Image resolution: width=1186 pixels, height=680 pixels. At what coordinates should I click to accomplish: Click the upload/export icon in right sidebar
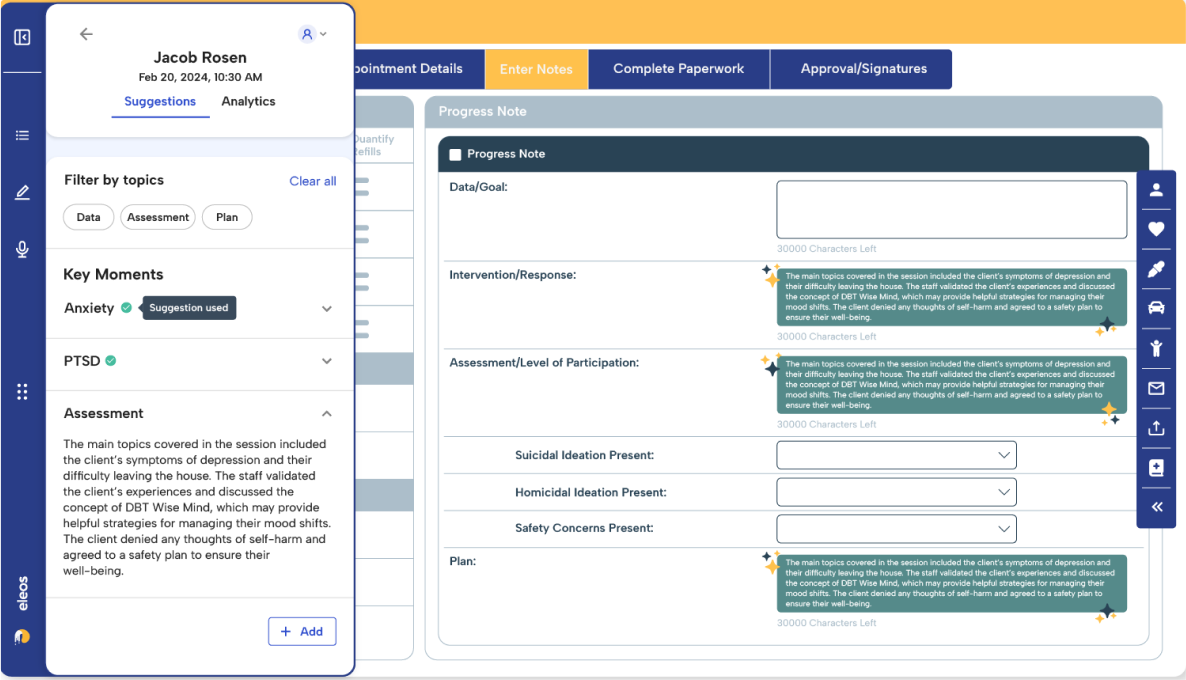tap(1155, 427)
